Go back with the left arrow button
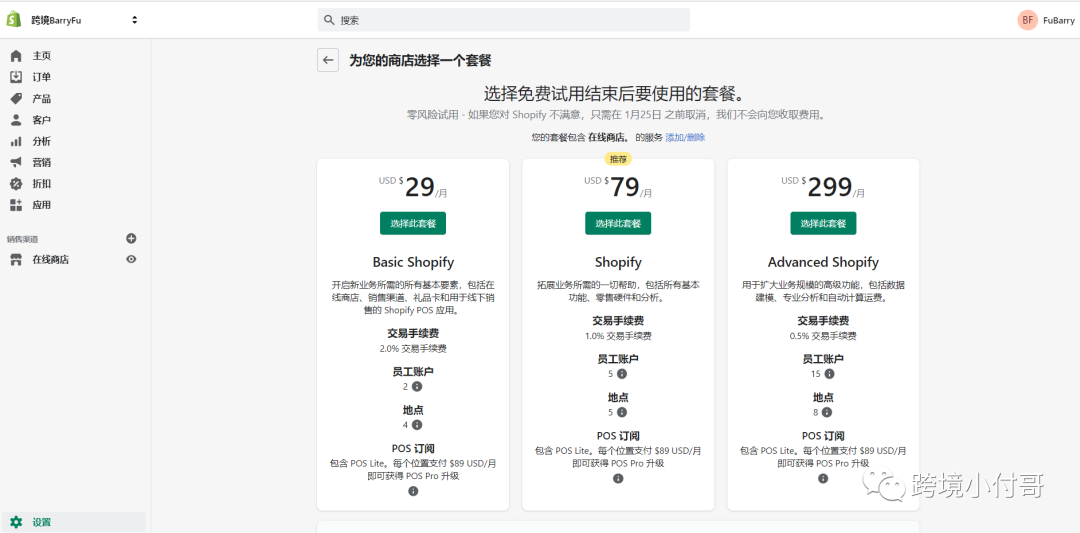The width and height of the screenshot is (1080, 533). [328, 60]
